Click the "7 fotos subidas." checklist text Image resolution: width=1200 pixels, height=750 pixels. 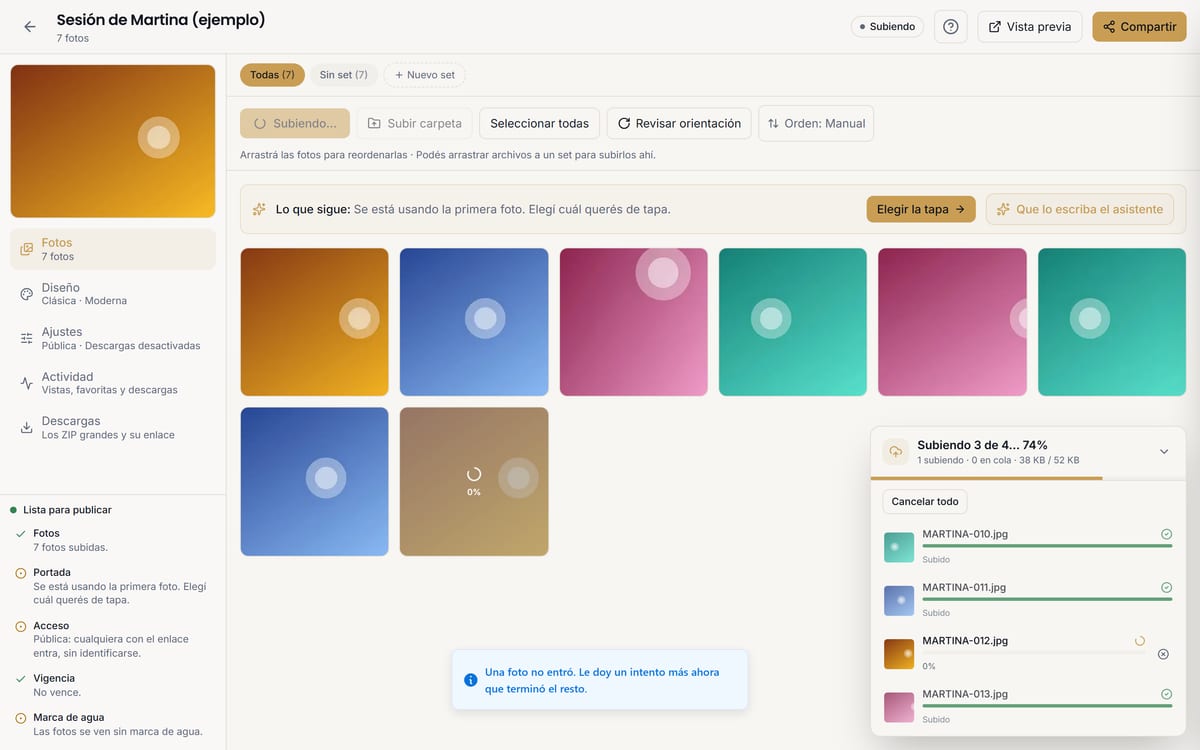point(70,547)
